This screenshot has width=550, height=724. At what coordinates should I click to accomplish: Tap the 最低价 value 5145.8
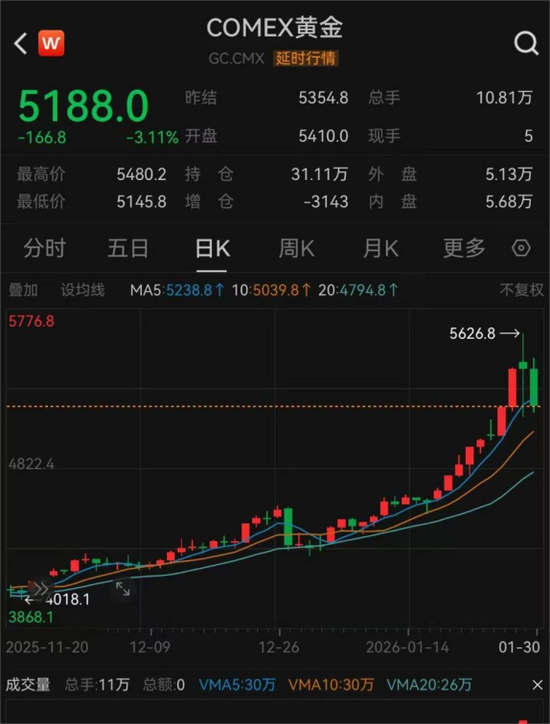point(141,202)
